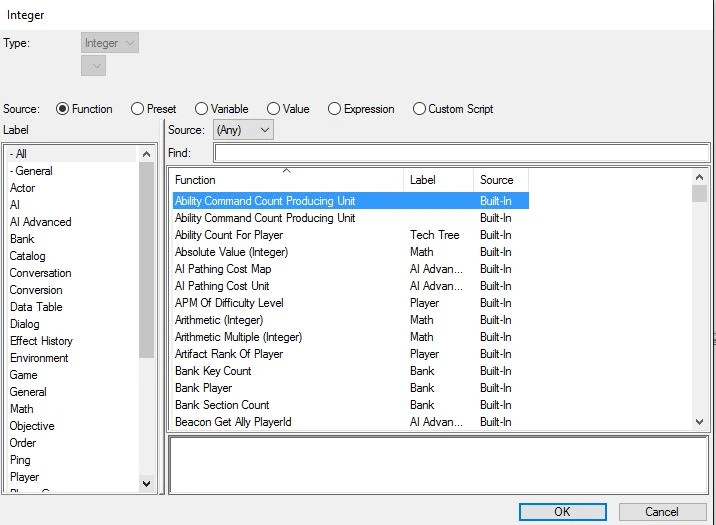Select 'AI Pathing Cost Unit' function
This screenshot has height=525, width=716.
click(x=351, y=286)
